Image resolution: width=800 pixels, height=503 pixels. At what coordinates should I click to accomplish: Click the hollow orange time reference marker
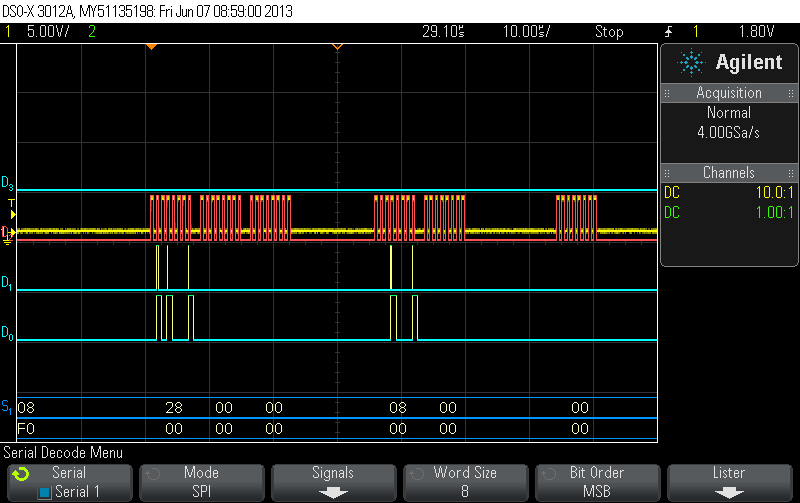click(x=337, y=46)
